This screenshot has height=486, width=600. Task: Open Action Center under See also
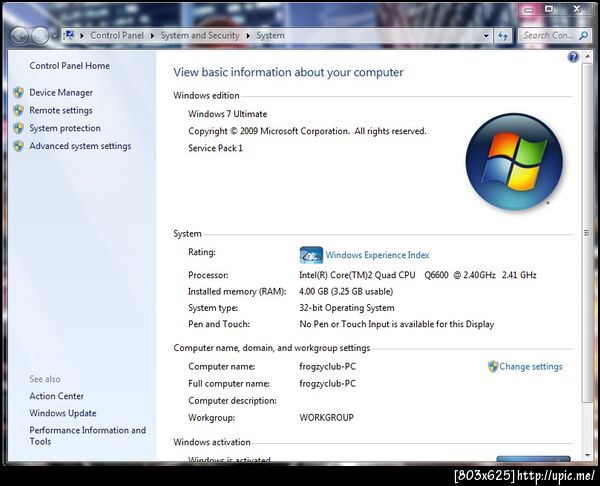(57, 396)
